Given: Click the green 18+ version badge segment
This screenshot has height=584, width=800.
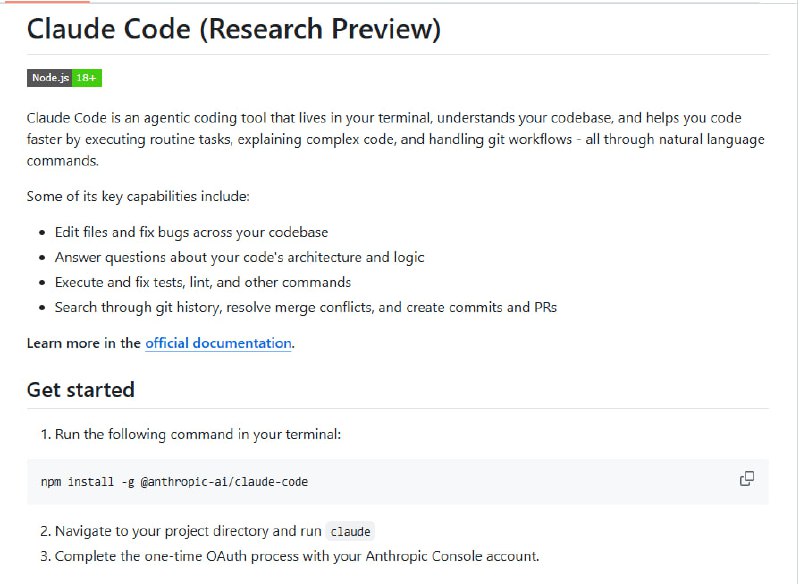Looking at the screenshot, I should coord(87,78).
